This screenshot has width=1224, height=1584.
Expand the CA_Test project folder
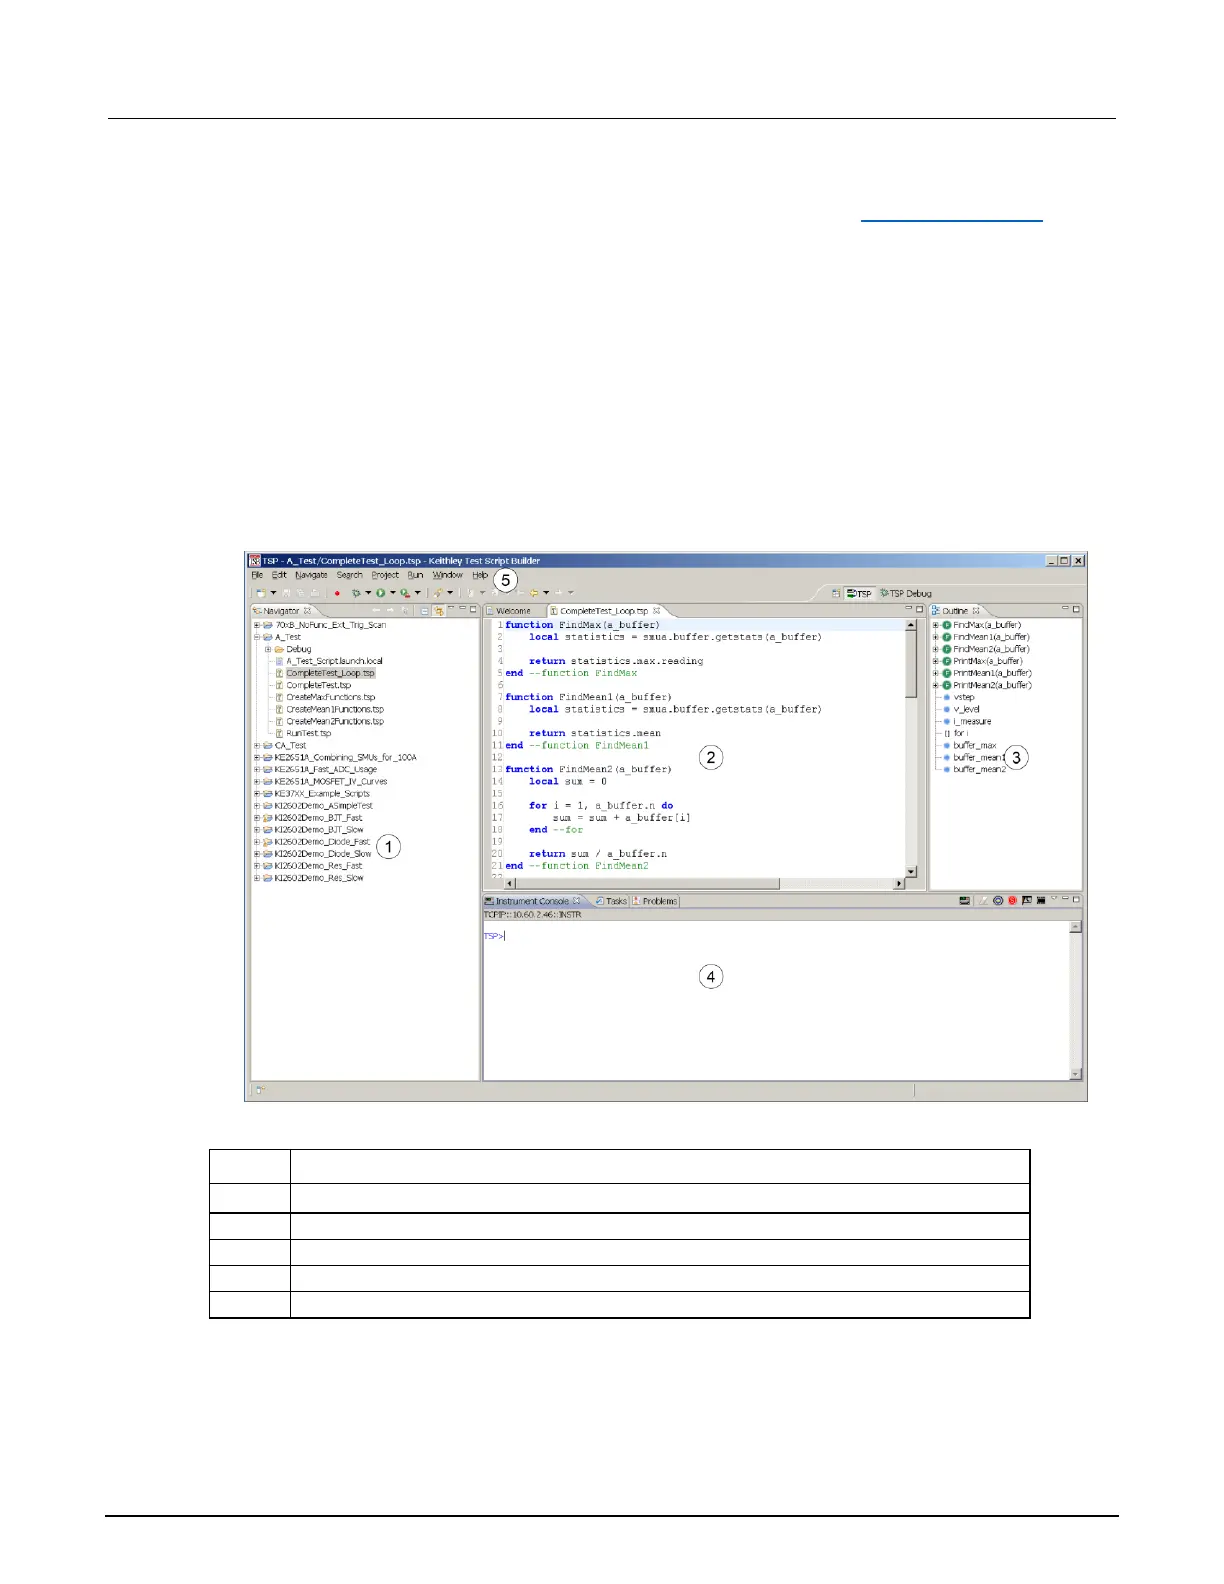pos(257,746)
